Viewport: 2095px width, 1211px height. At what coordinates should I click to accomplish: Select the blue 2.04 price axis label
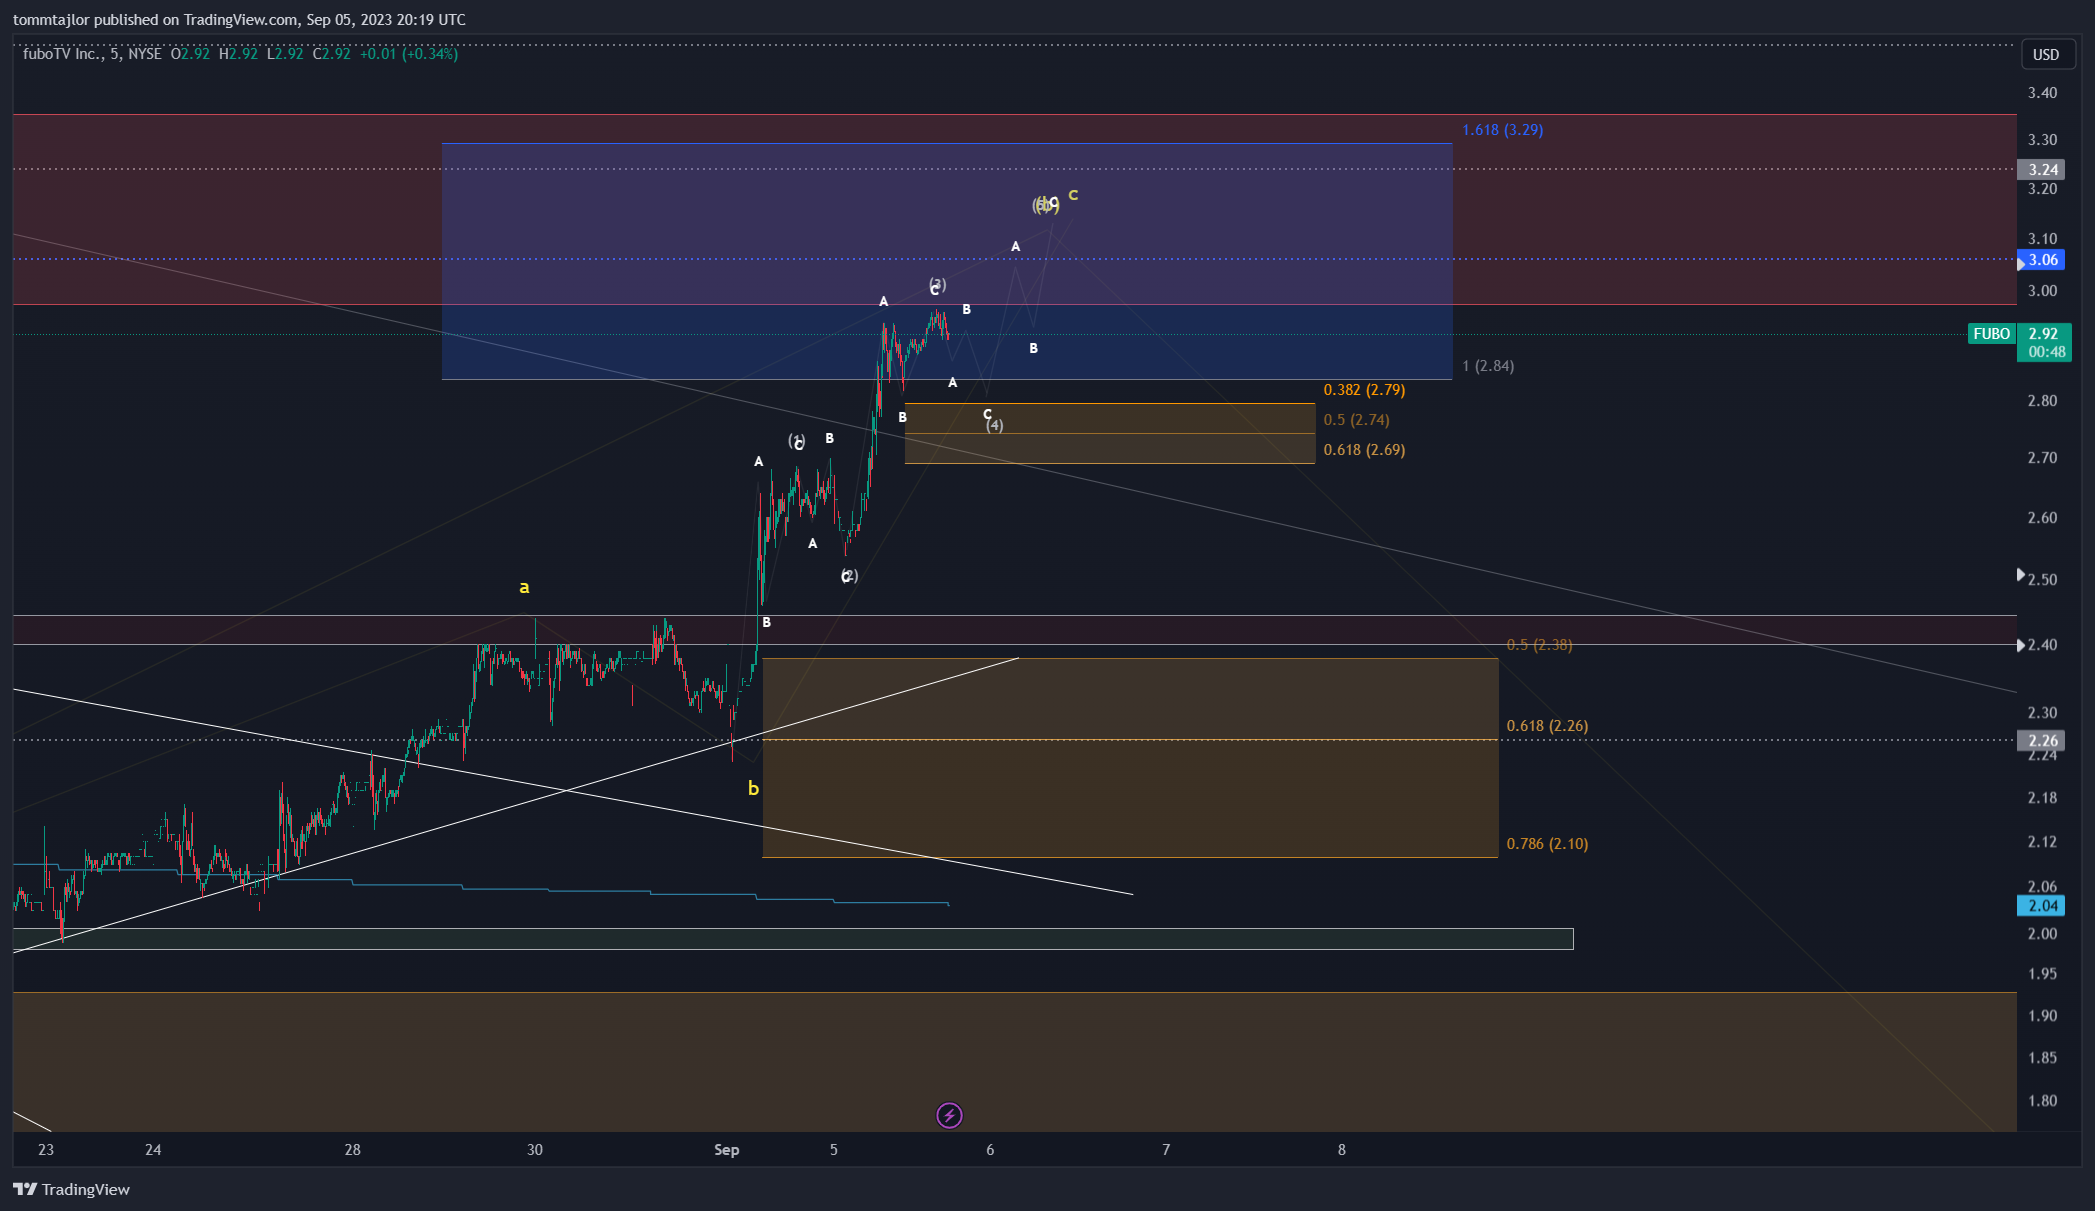(2042, 906)
